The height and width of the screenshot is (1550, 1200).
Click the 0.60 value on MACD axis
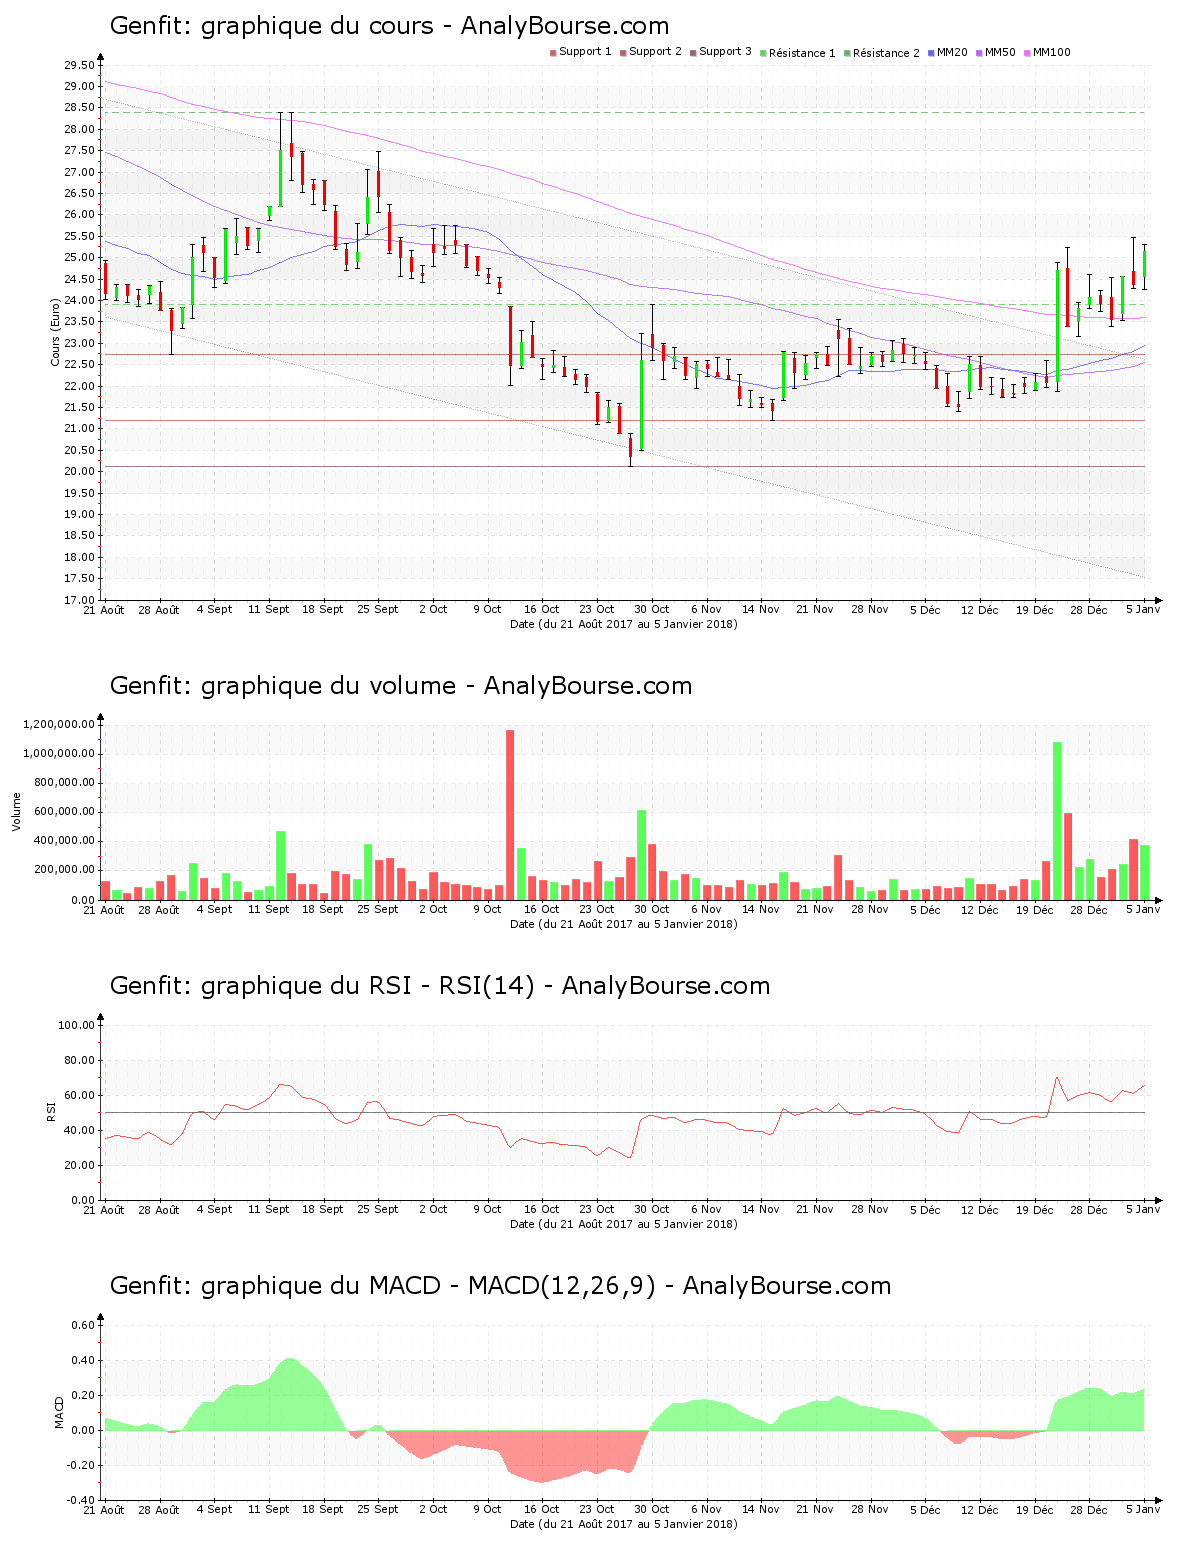click(84, 1325)
